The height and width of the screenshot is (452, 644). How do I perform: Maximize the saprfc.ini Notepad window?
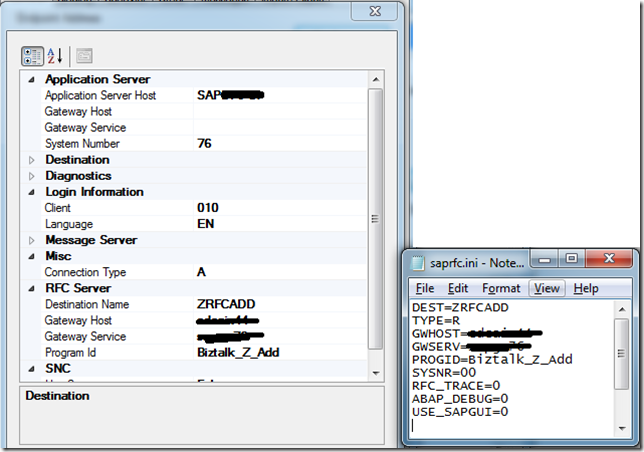(x=571, y=259)
